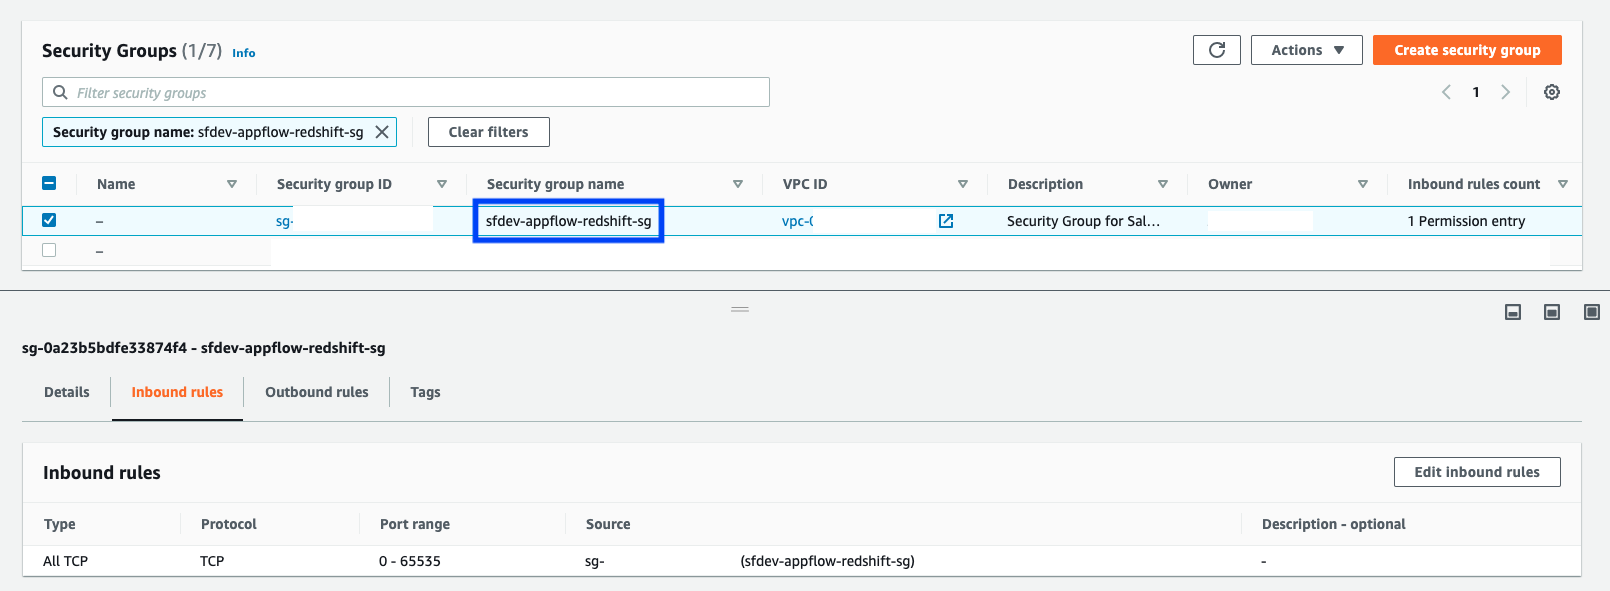This screenshot has height=591, width=1610.
Task: Click the Protocol column header
Action: tap(229, 524)
